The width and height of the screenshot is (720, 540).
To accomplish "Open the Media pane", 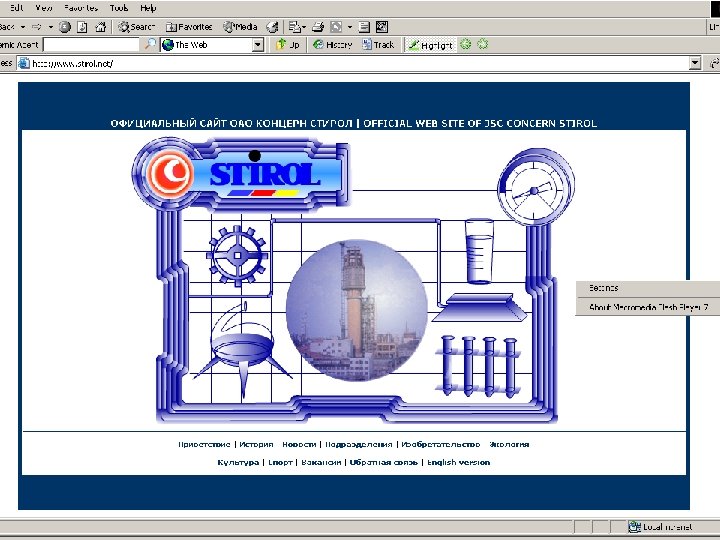I will pos(240,27).
